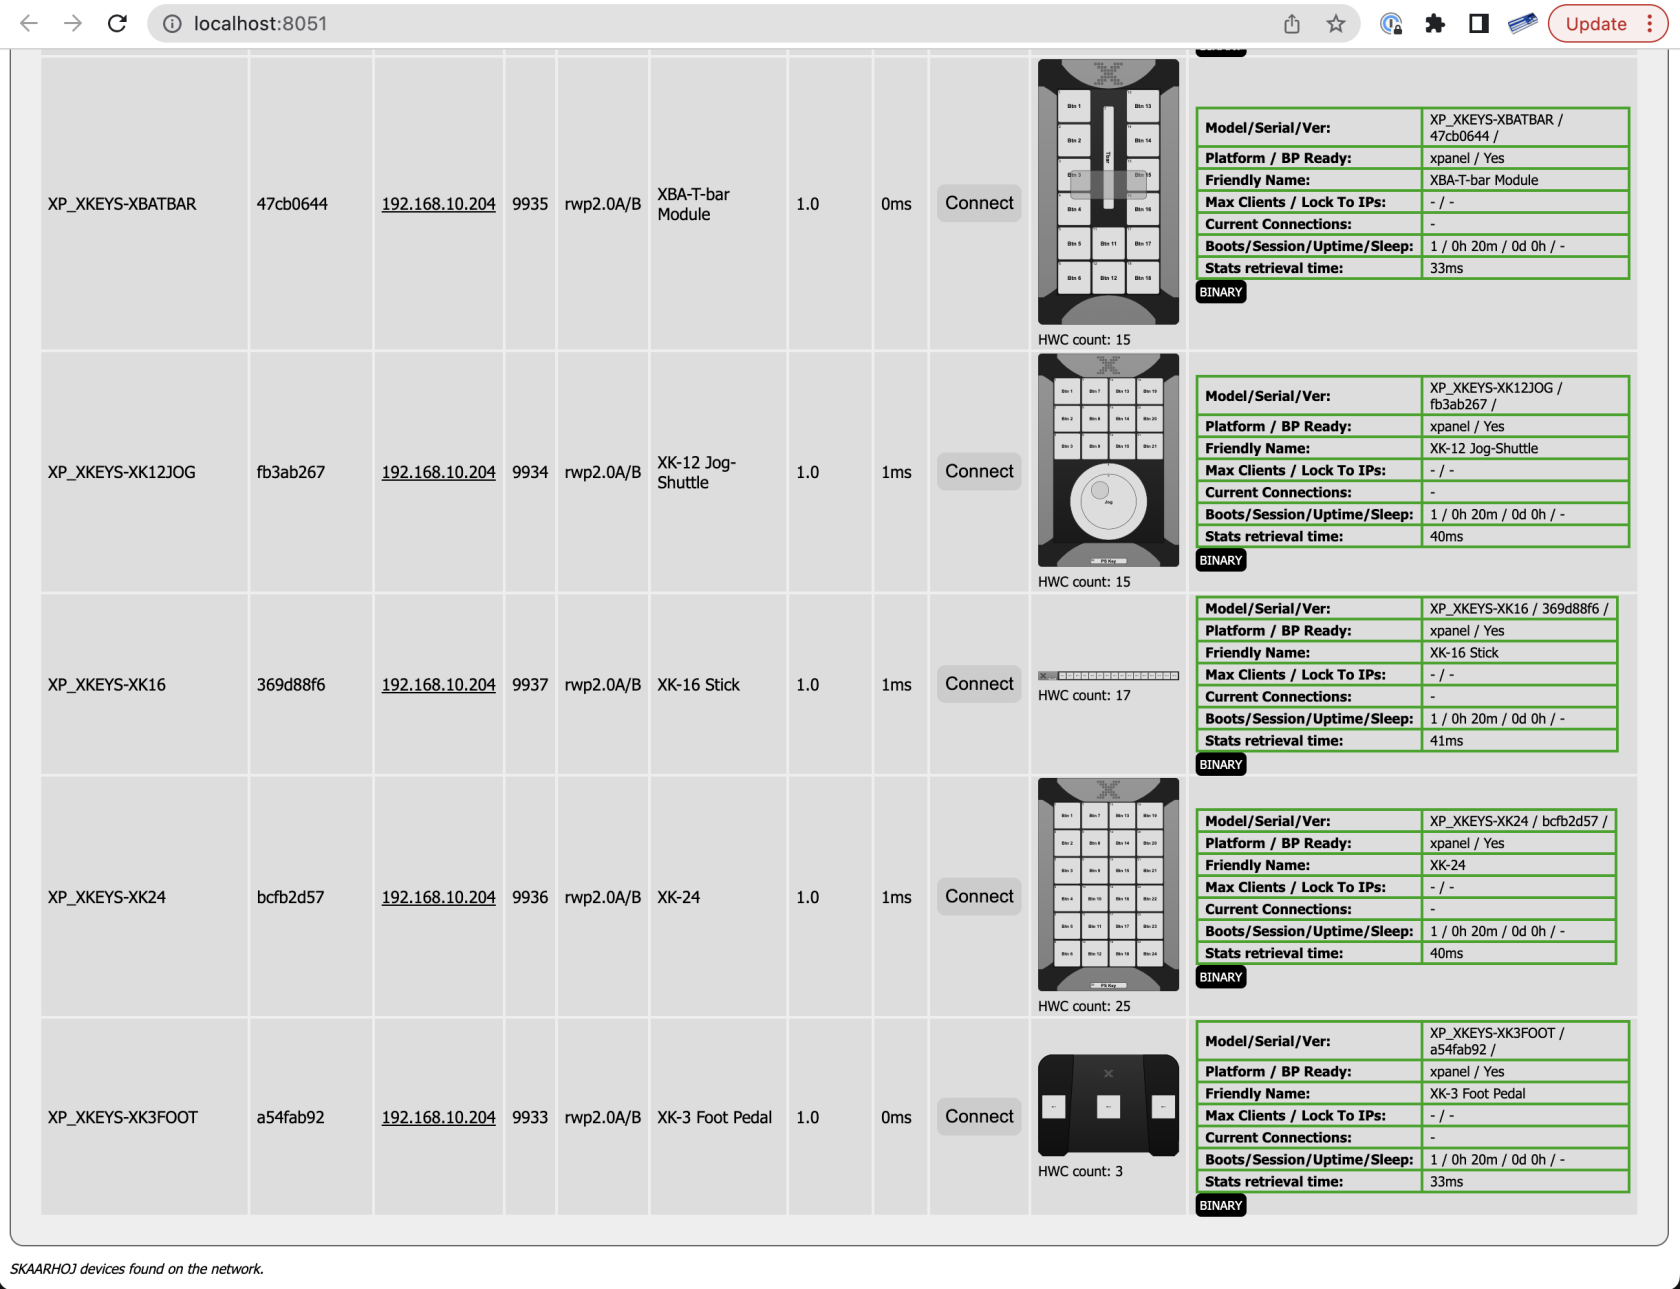Connect to the XK-12 Jog-Shuttle
This screenshot has width=1680, height=1289.
point(979,471)
